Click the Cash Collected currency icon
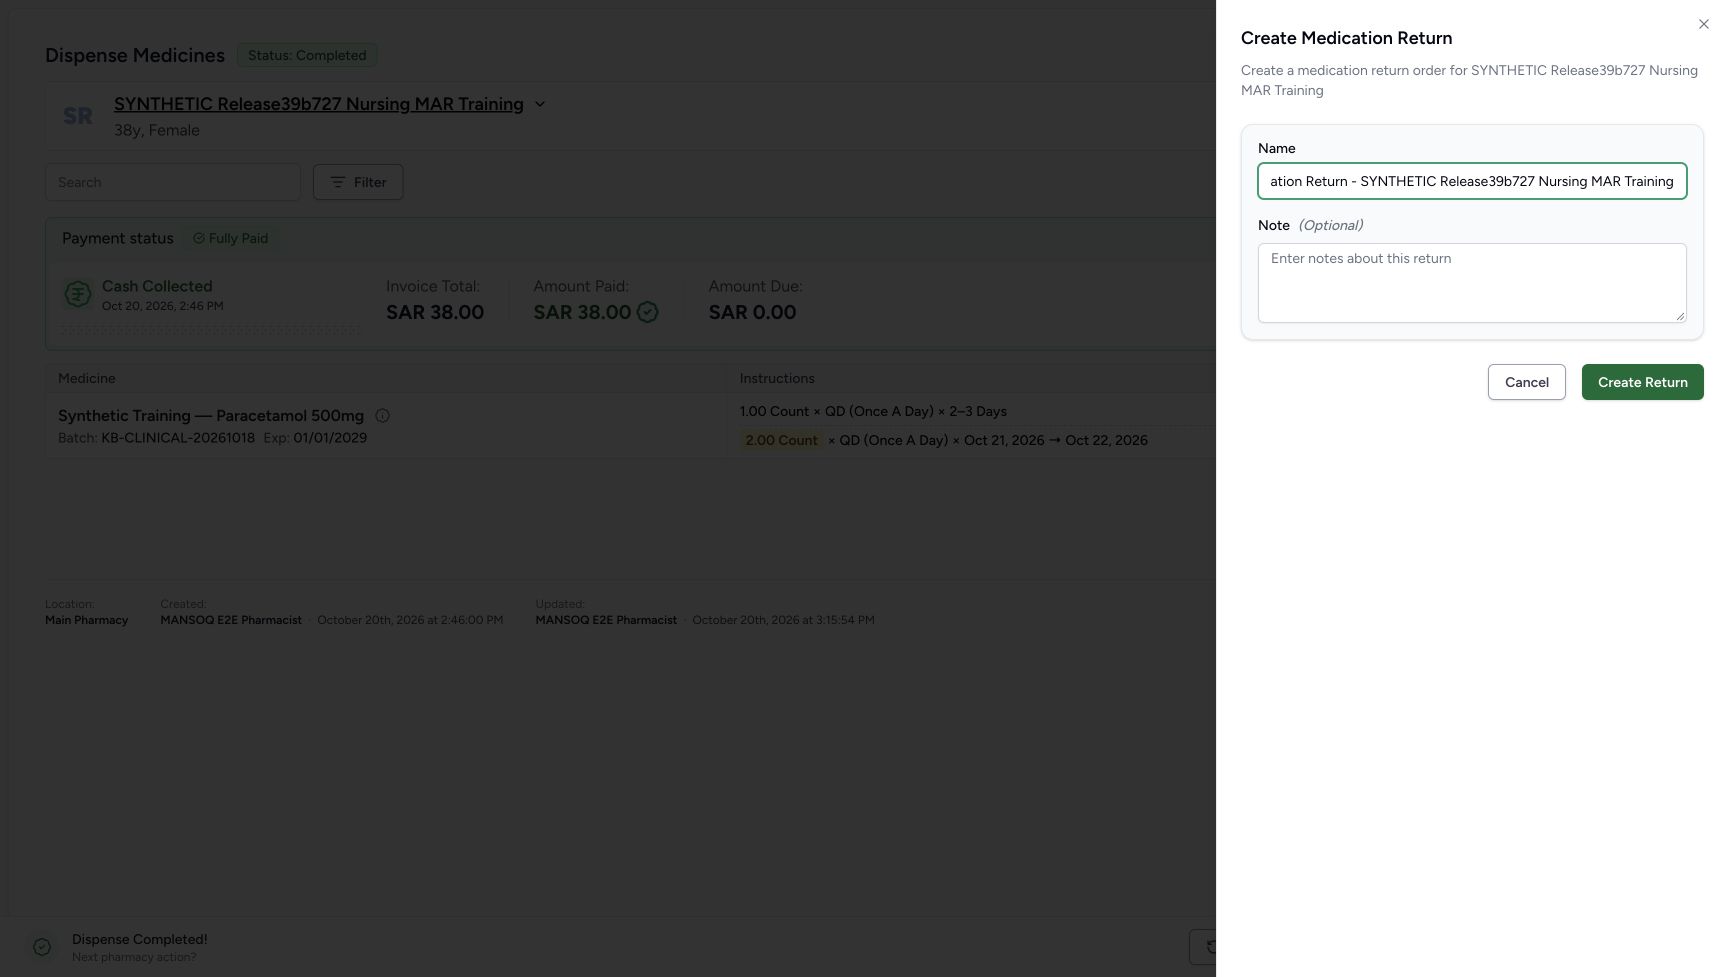Screen dimensions: 1728x977 (x=78, y=294)
